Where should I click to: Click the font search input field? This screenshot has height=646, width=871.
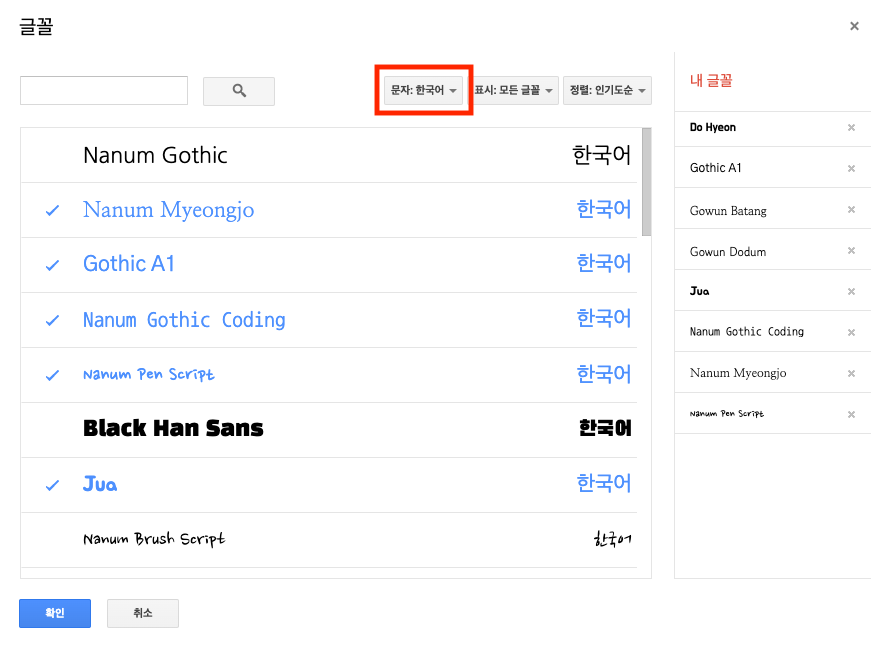tap(104, 91)
